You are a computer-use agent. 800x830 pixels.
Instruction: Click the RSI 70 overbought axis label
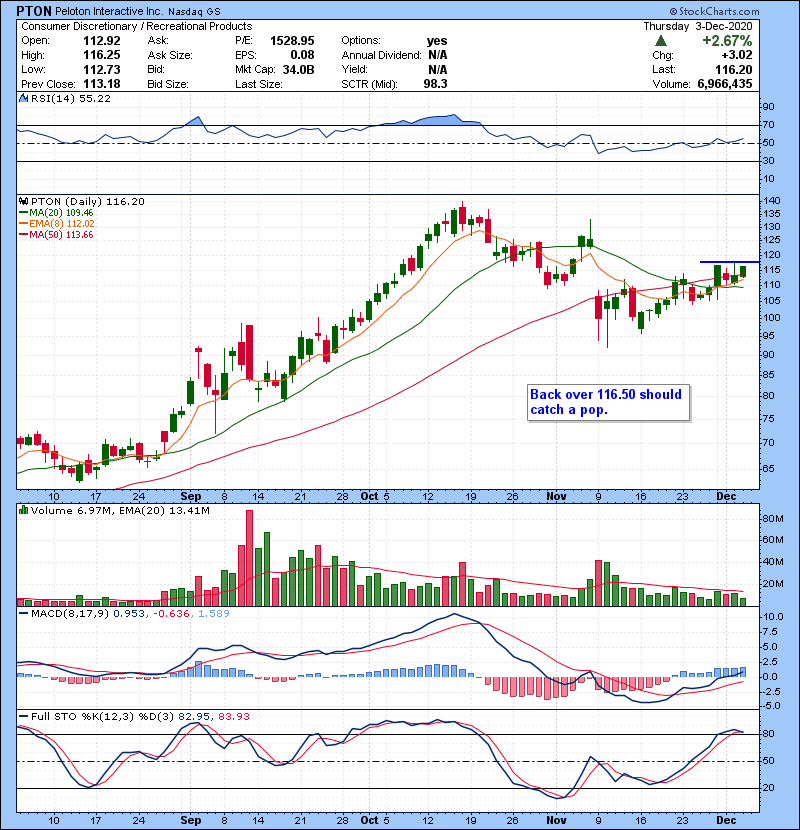pos(768,125)
